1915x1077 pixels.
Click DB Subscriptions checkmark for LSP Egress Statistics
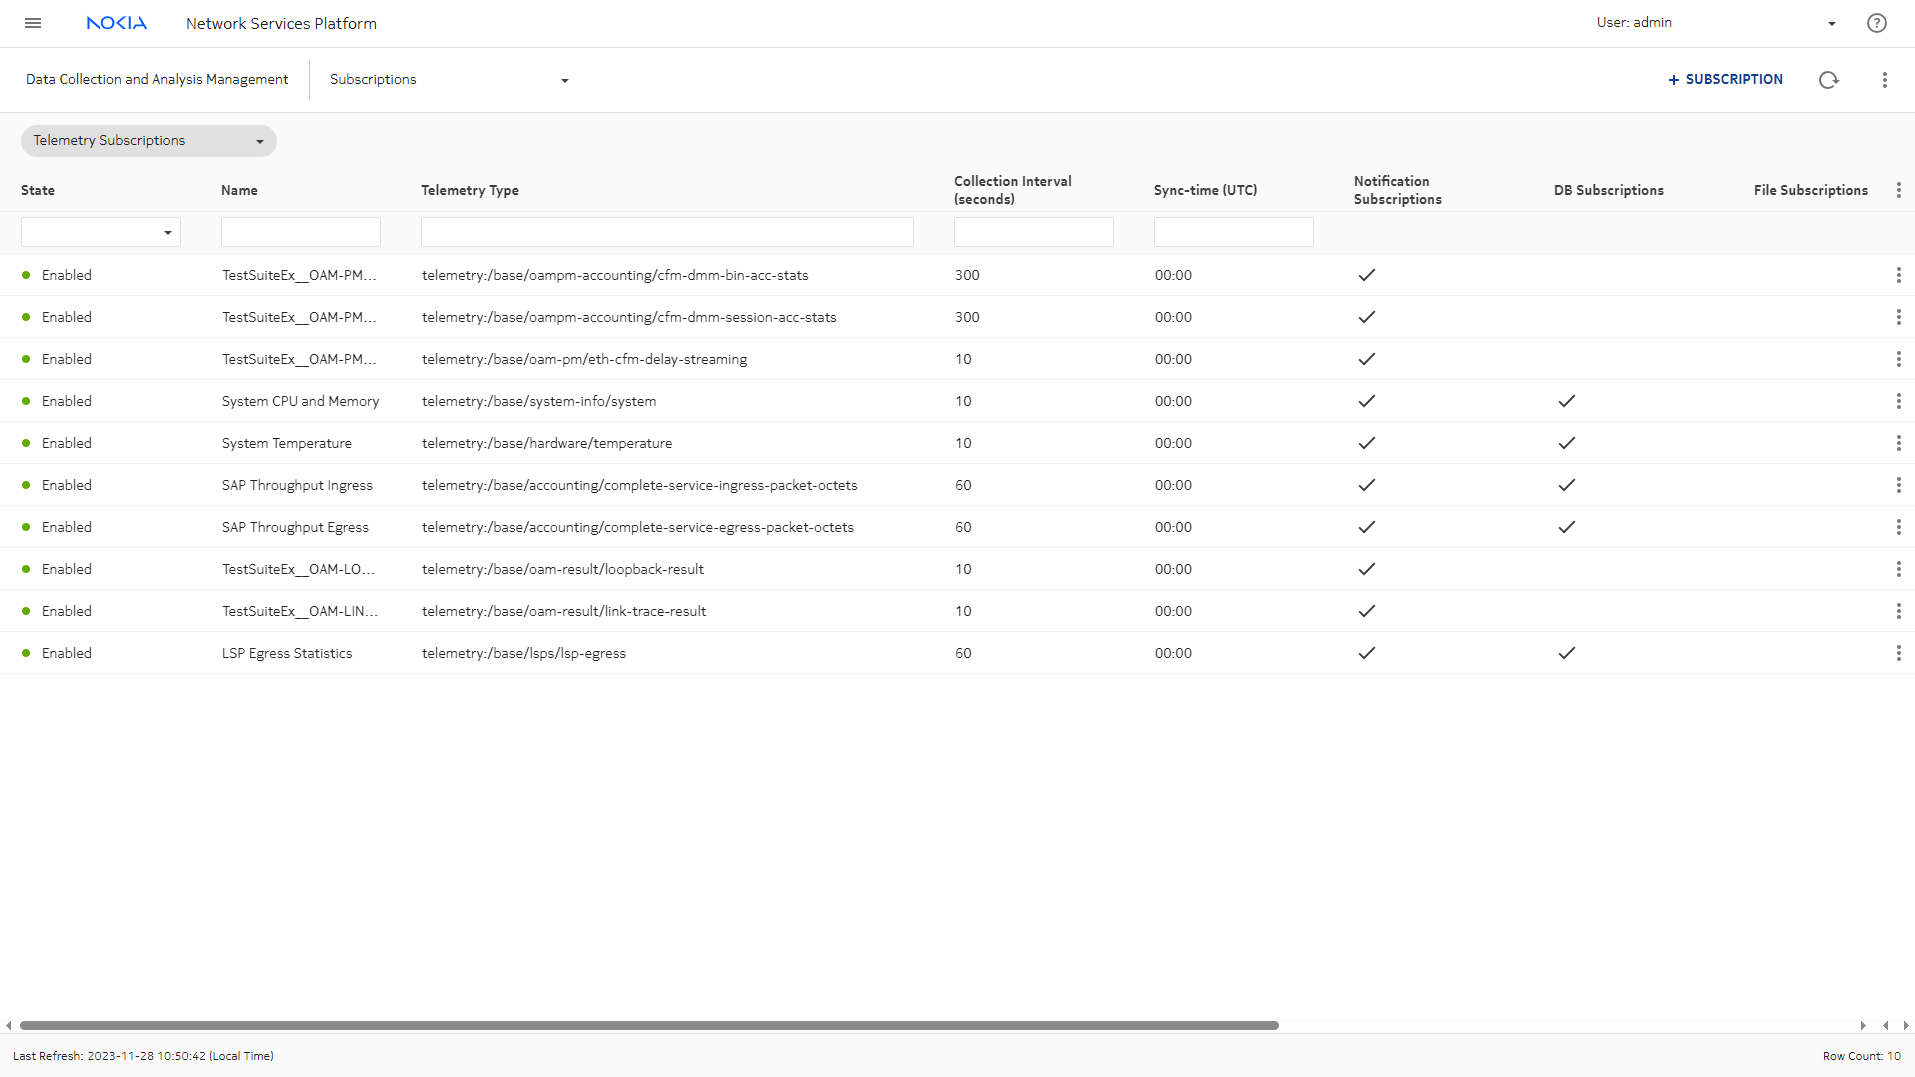point(1566,653)
